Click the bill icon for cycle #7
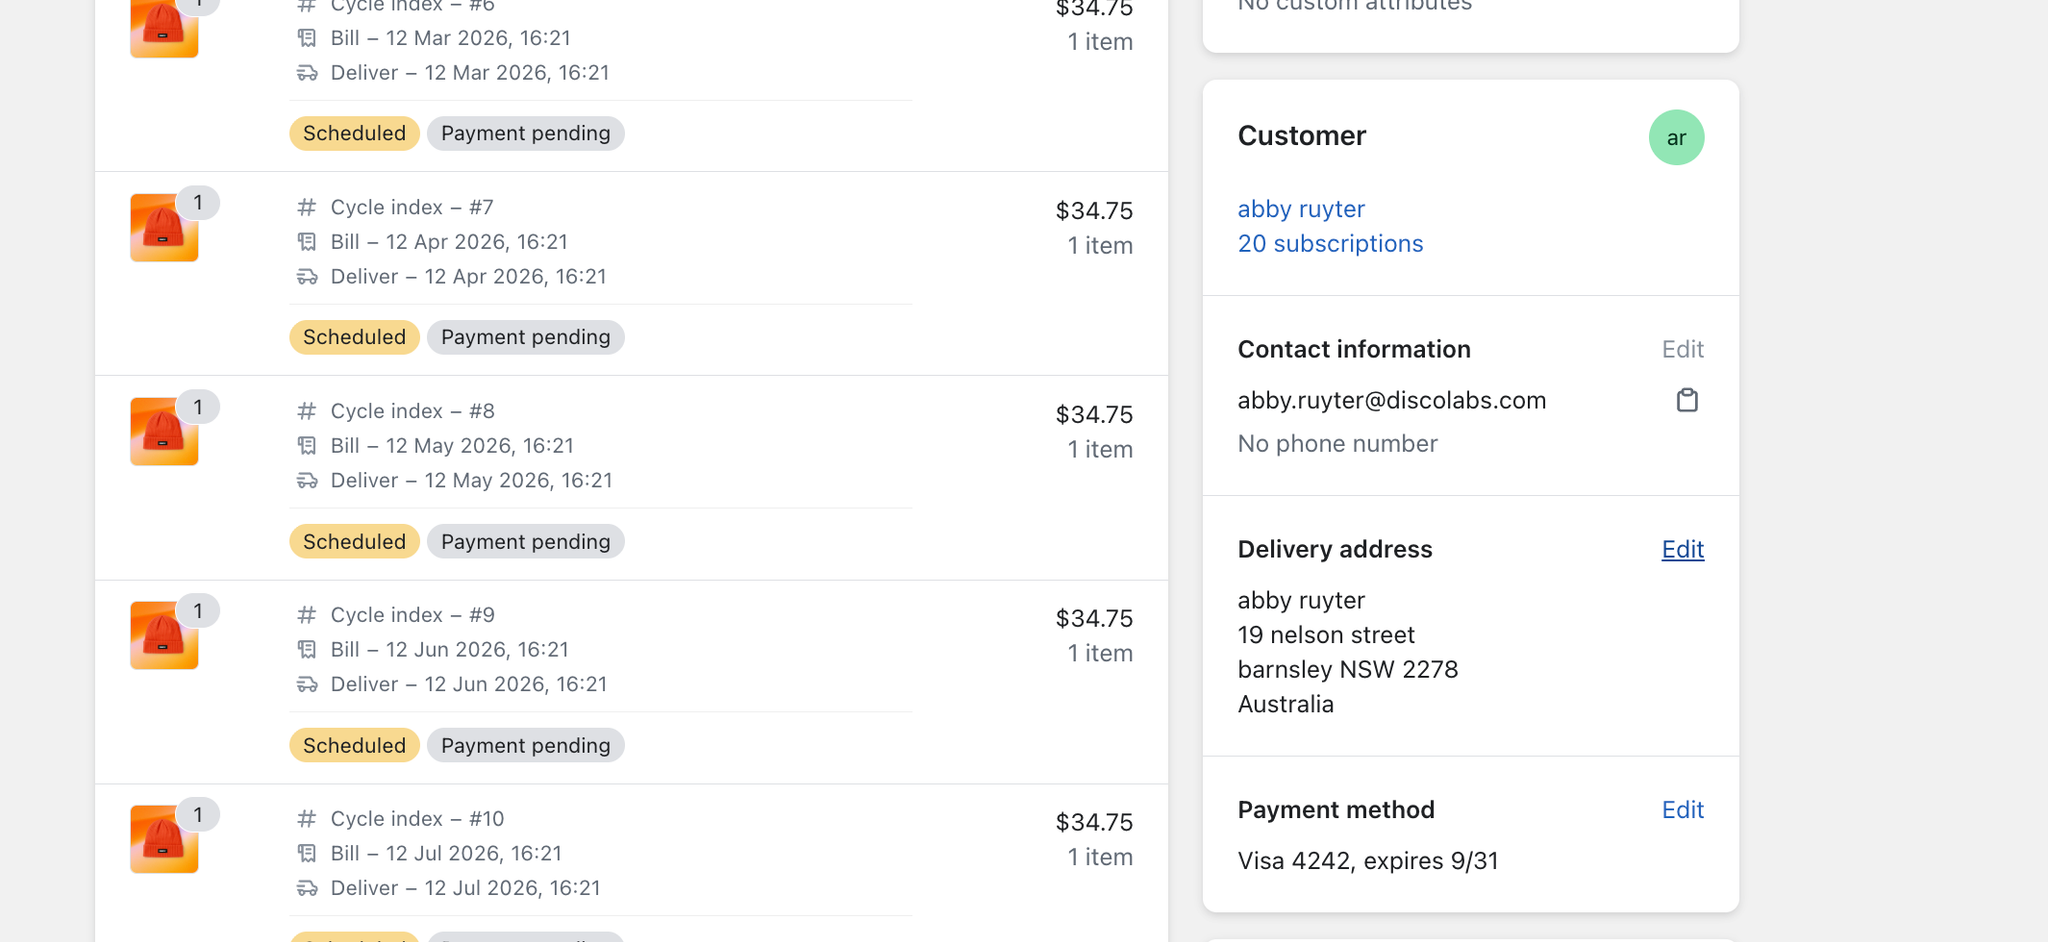 point(307,242)
